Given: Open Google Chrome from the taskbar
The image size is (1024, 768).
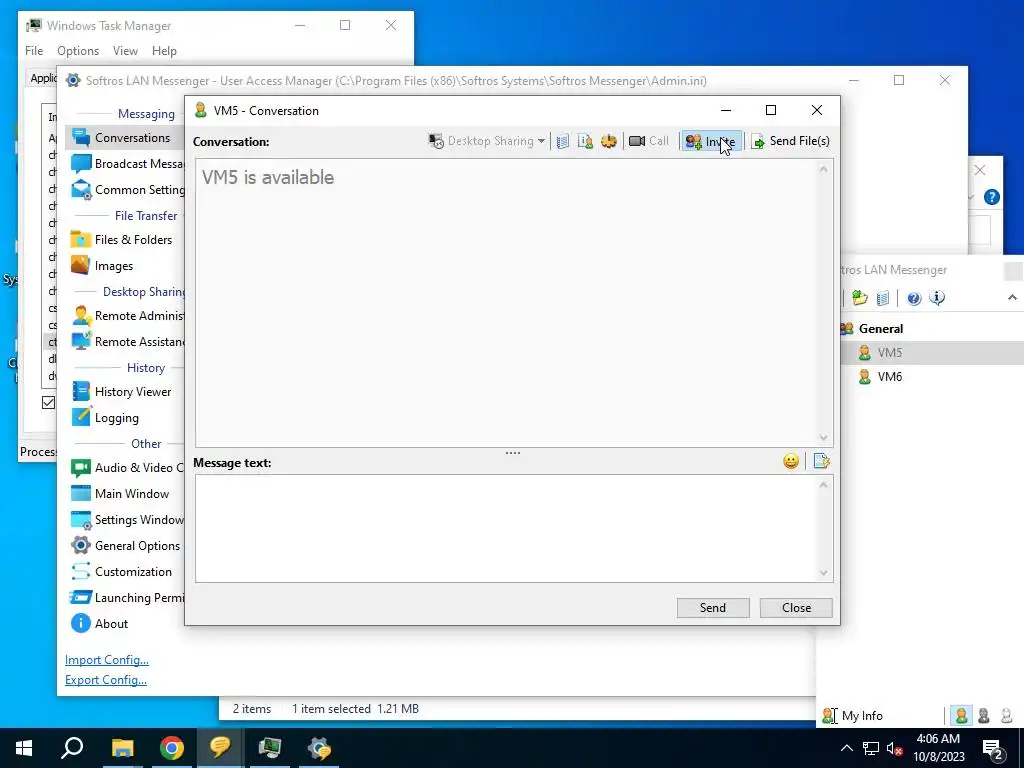Looking at the screenshot, I should coord(171,748).
